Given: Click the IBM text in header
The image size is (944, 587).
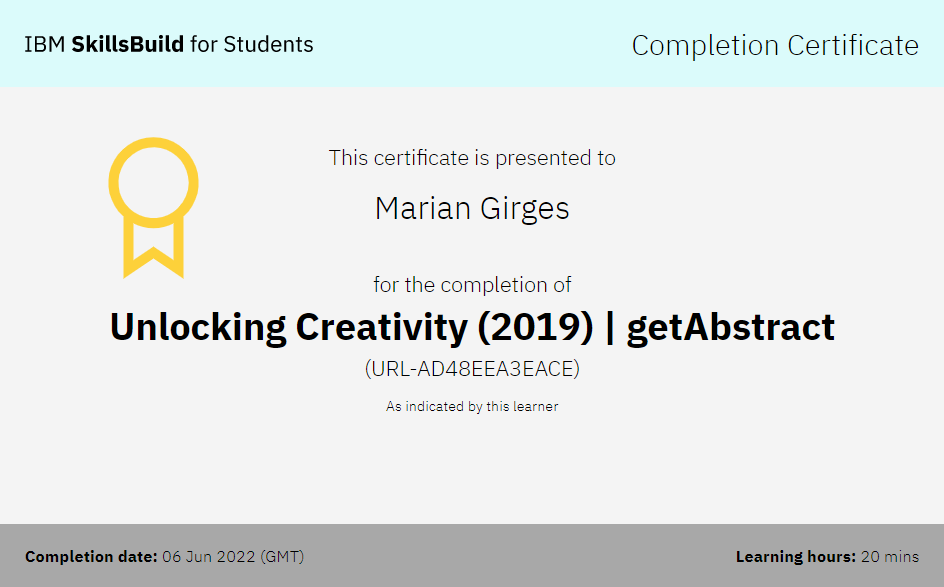Looking at the screenshot, I should [45, 45].
